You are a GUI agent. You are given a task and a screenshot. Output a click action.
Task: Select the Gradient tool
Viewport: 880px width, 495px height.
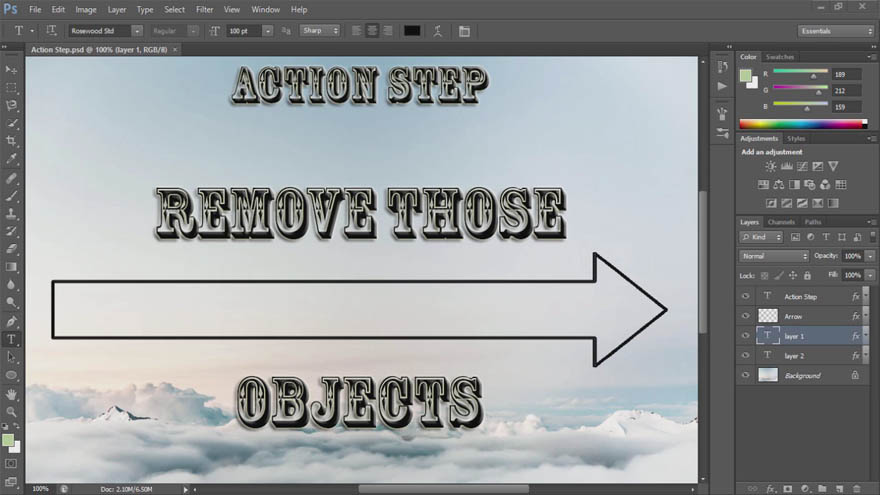11,267
